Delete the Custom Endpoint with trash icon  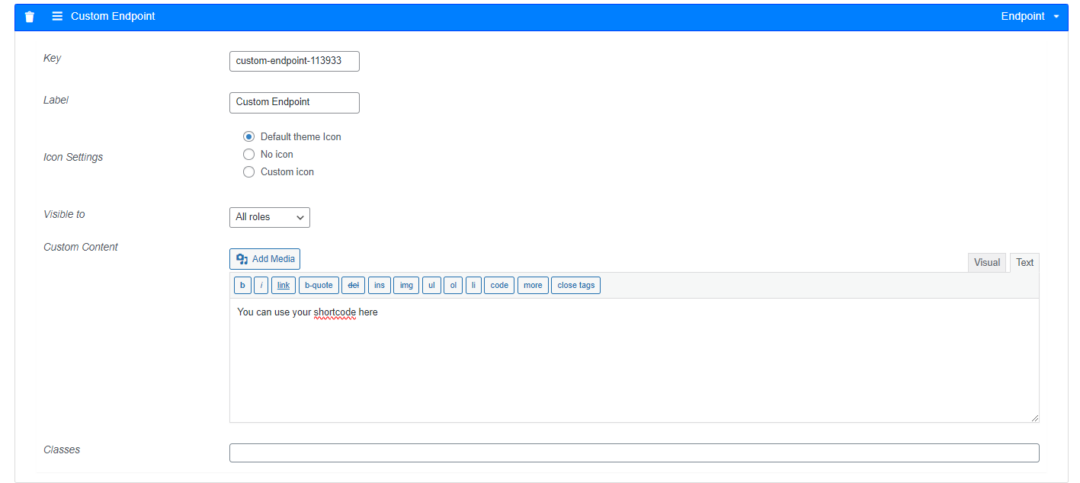pyautogui.click(x=29, y=17)
